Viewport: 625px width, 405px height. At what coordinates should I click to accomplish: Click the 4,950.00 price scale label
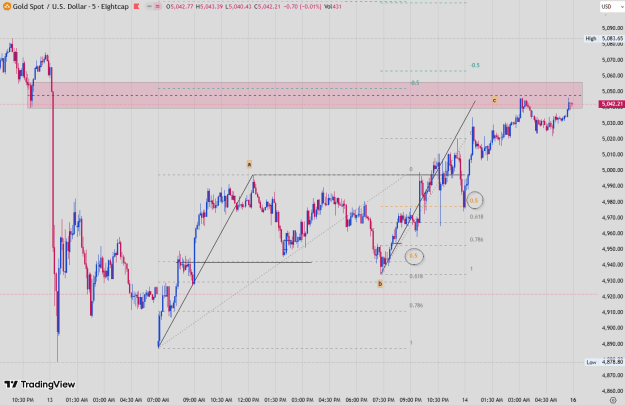click(612, 249)
